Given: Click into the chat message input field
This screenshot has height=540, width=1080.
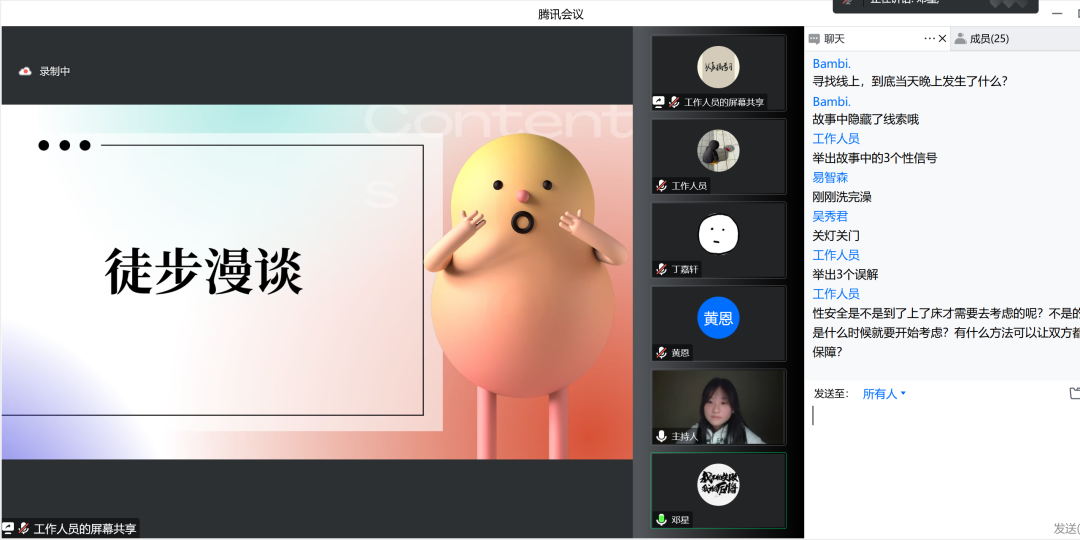Looking at the screenshot, I should tap(940, 460).
